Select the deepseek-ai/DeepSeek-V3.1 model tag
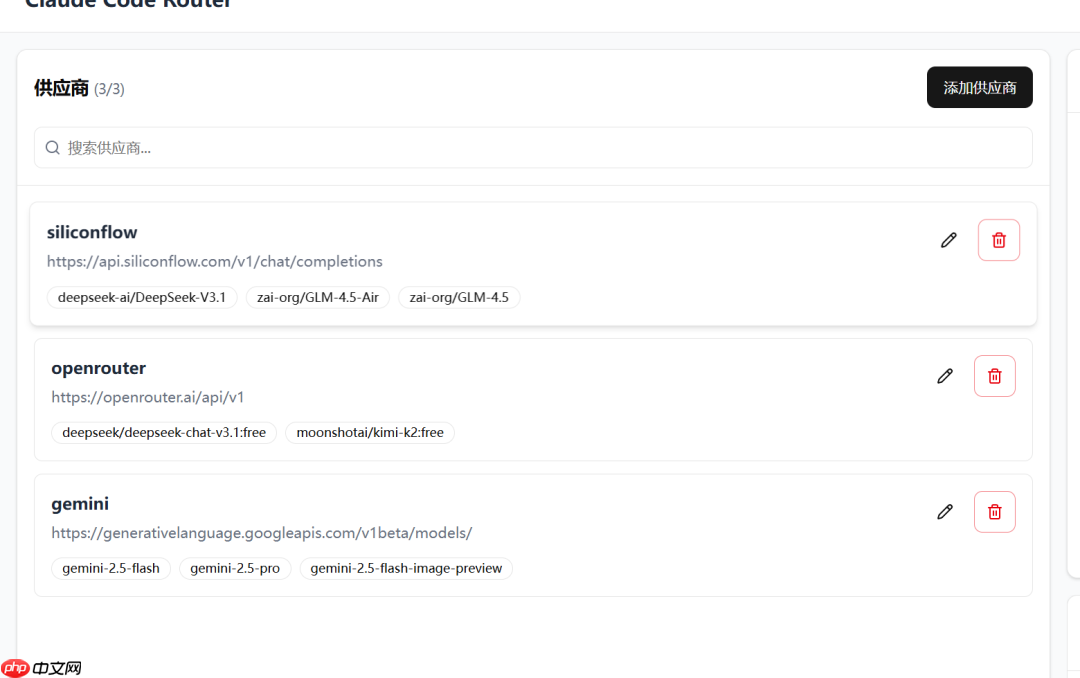 (141, 297)
